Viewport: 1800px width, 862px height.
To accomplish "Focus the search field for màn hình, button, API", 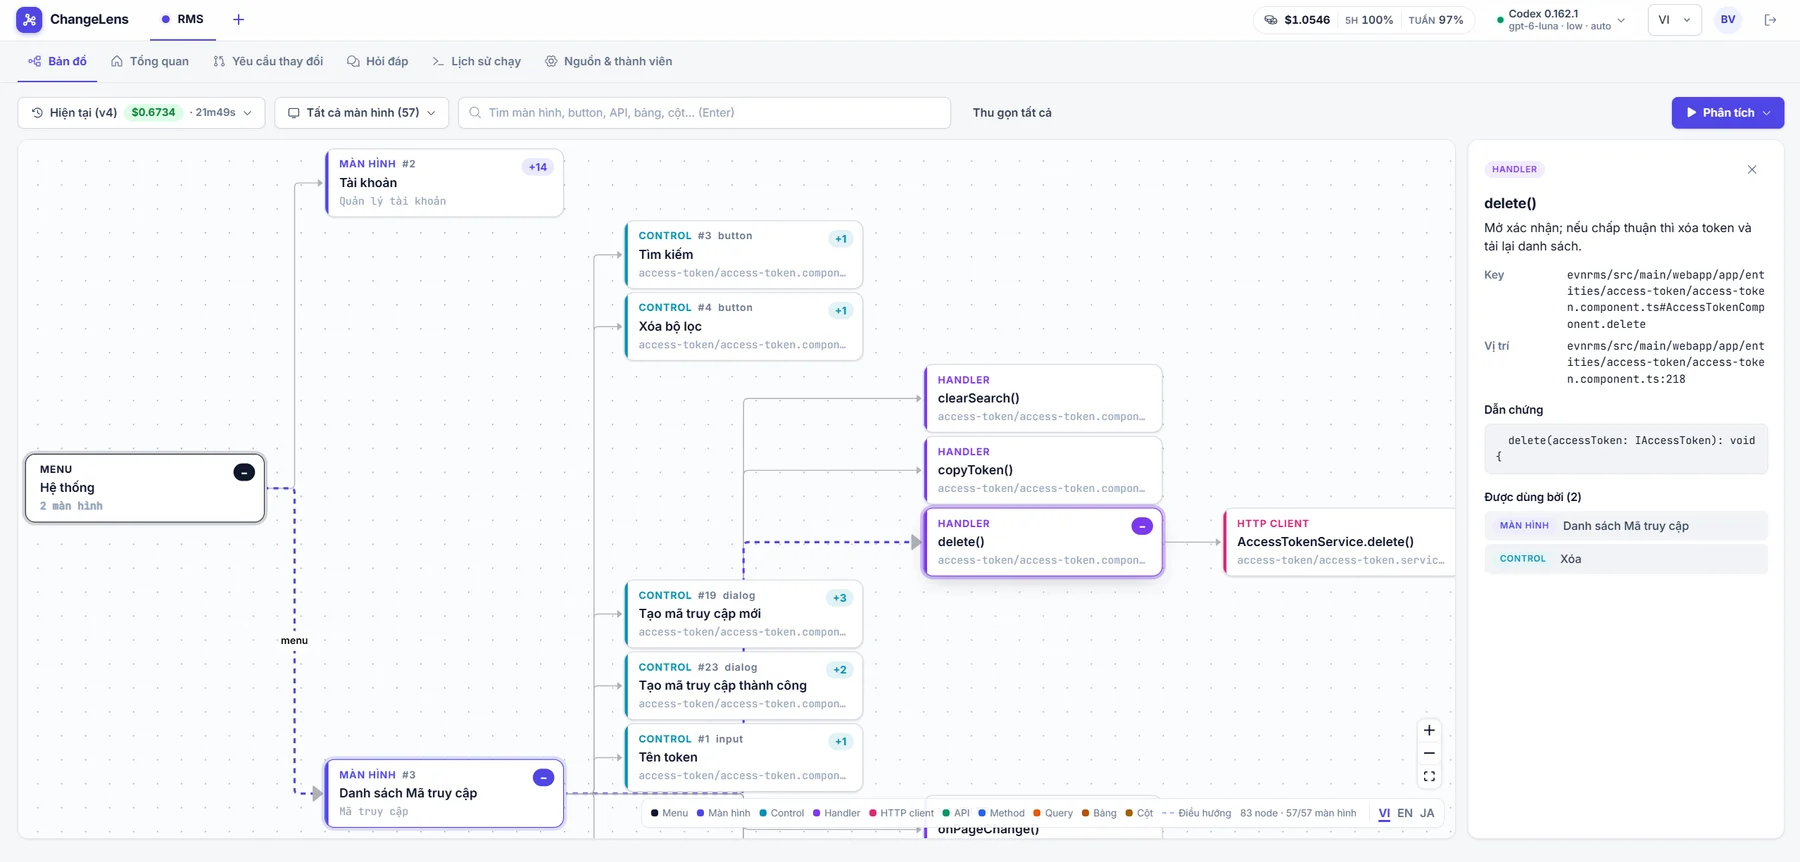I will tap(704, 113).
